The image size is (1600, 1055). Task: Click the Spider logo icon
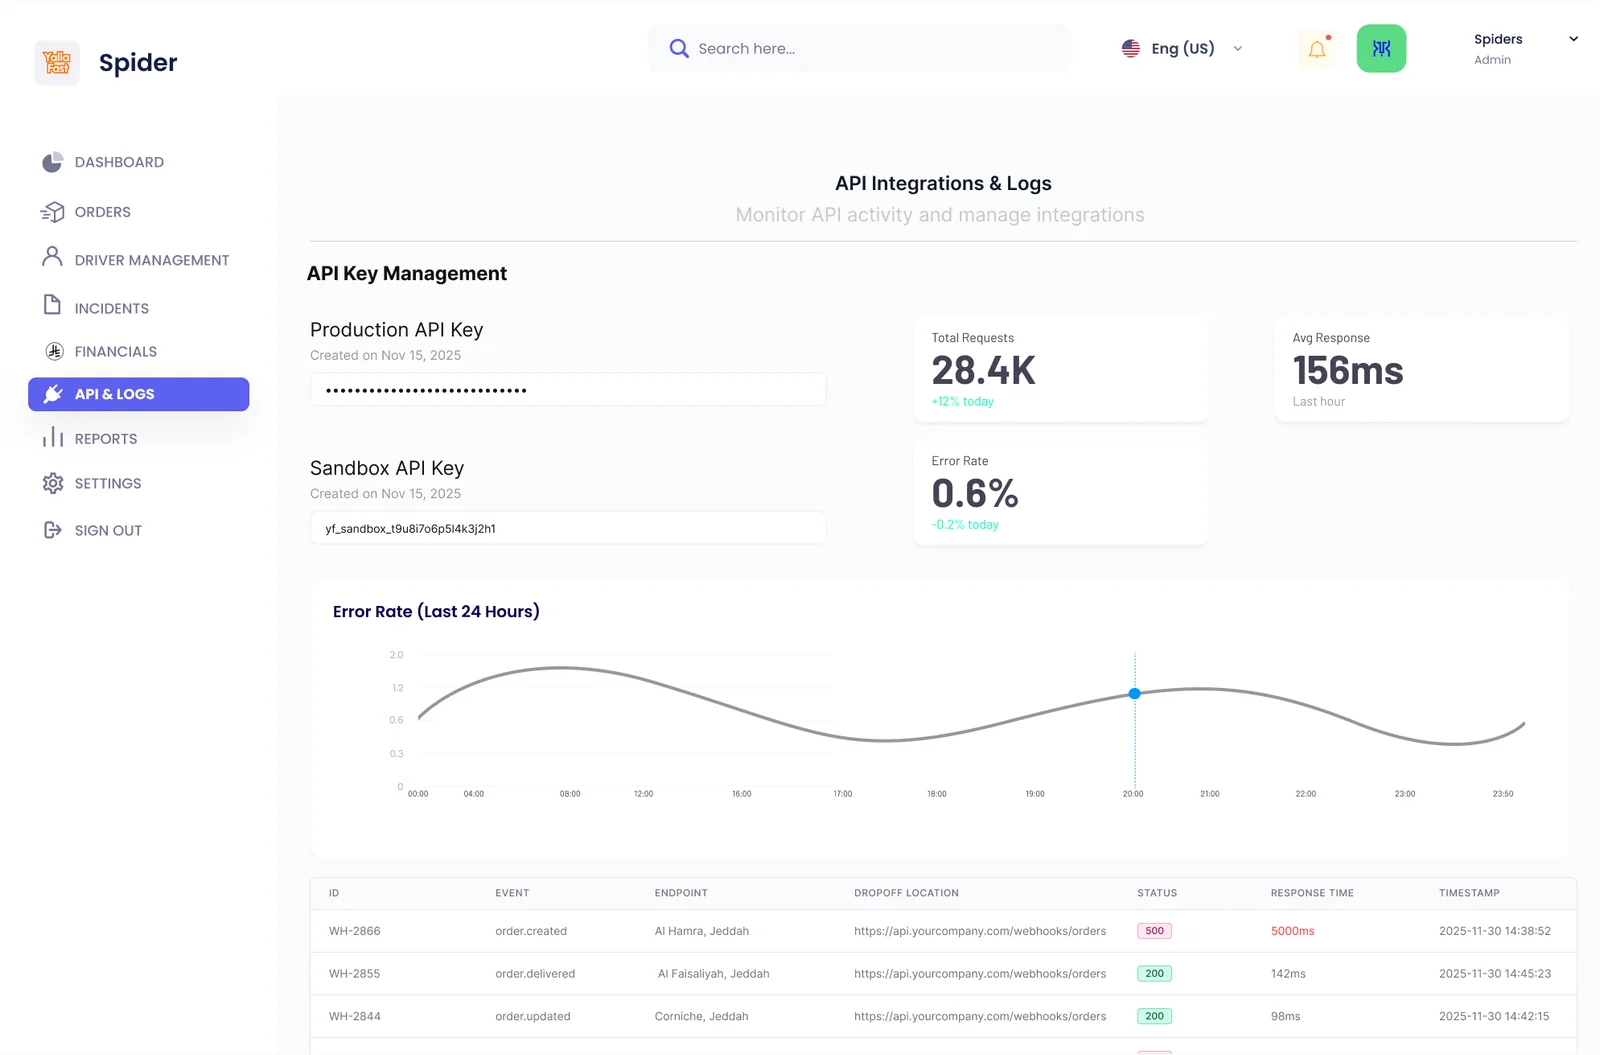pos(57,63)
